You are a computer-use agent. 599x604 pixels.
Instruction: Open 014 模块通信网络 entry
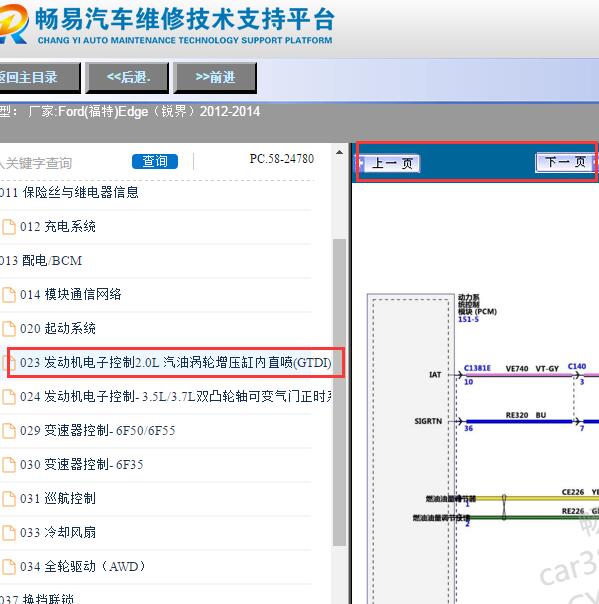click(x=70, y=295)
